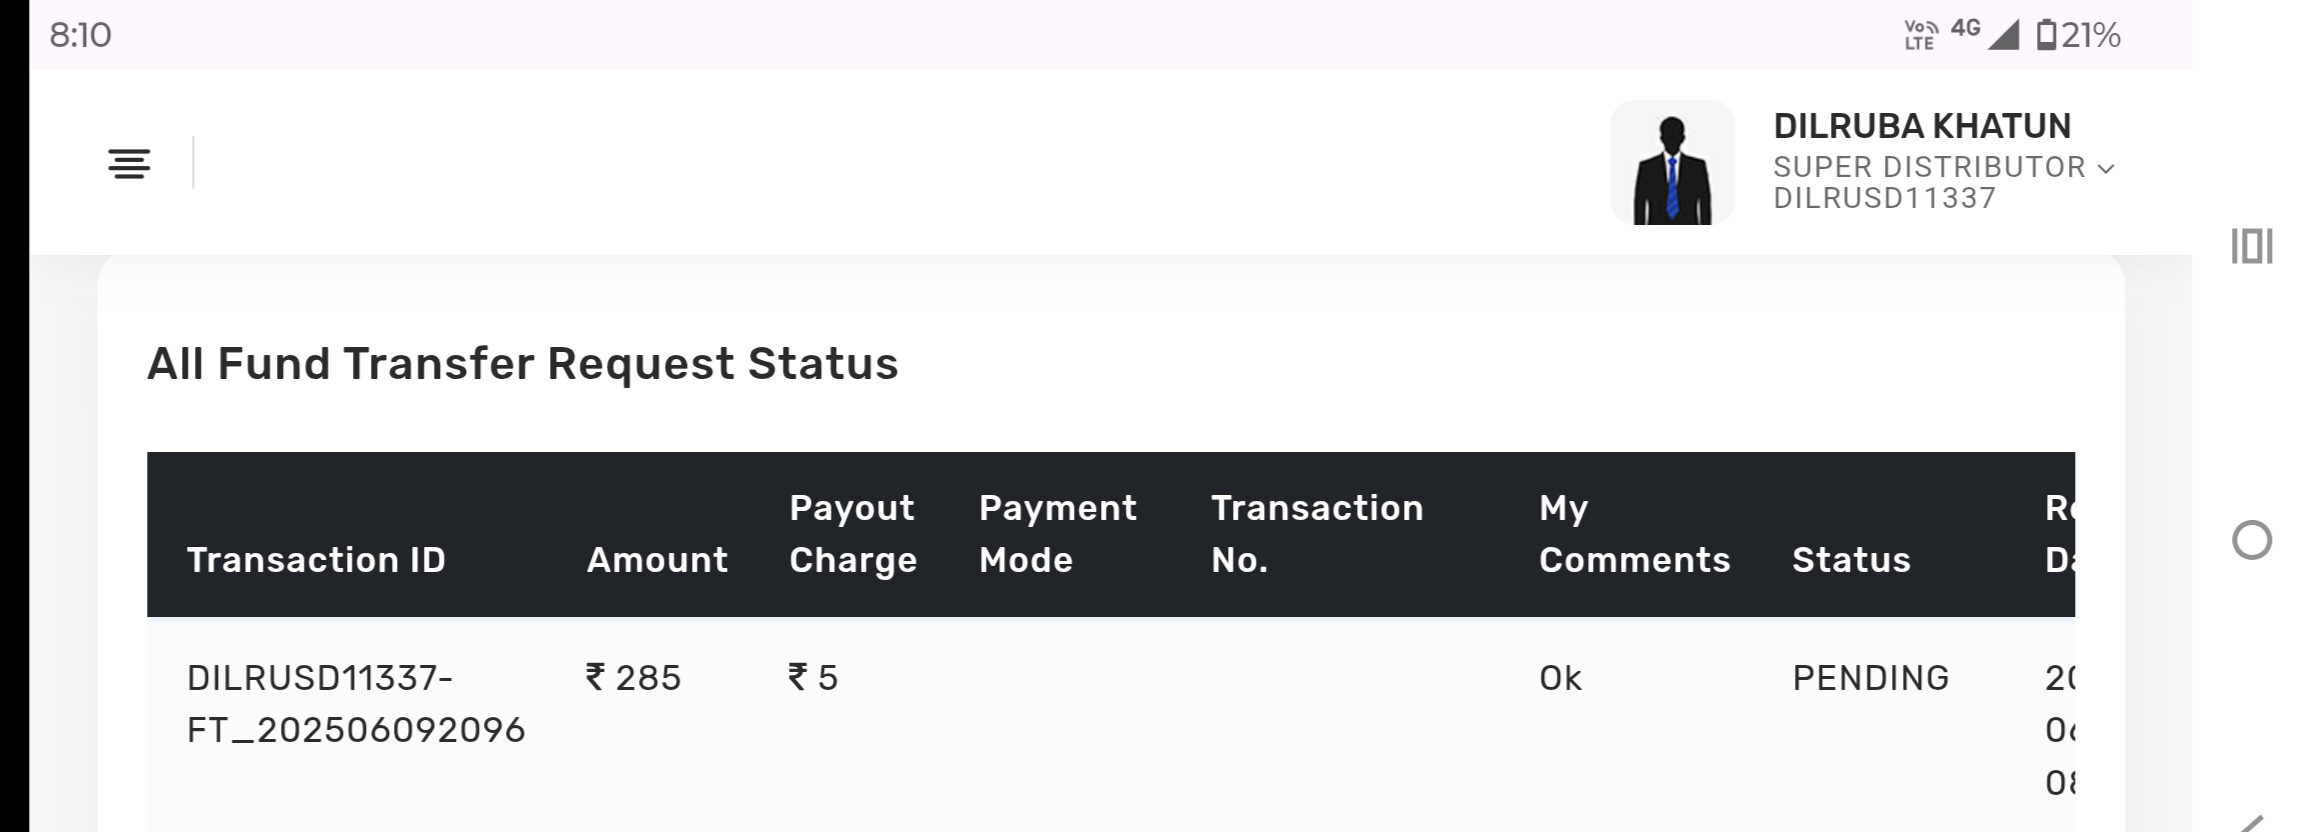The height and width of the screenshot is (832, 2312).
Task: Tap the 4G signal strength icon
Action: pos(2003,36)
